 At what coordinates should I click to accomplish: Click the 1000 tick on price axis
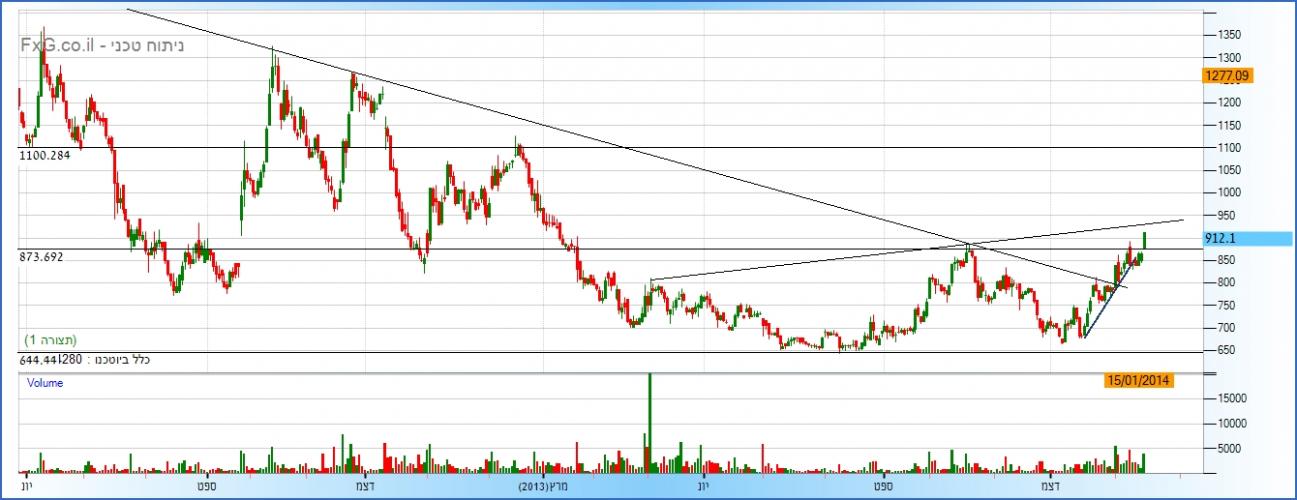[1230, 193]
